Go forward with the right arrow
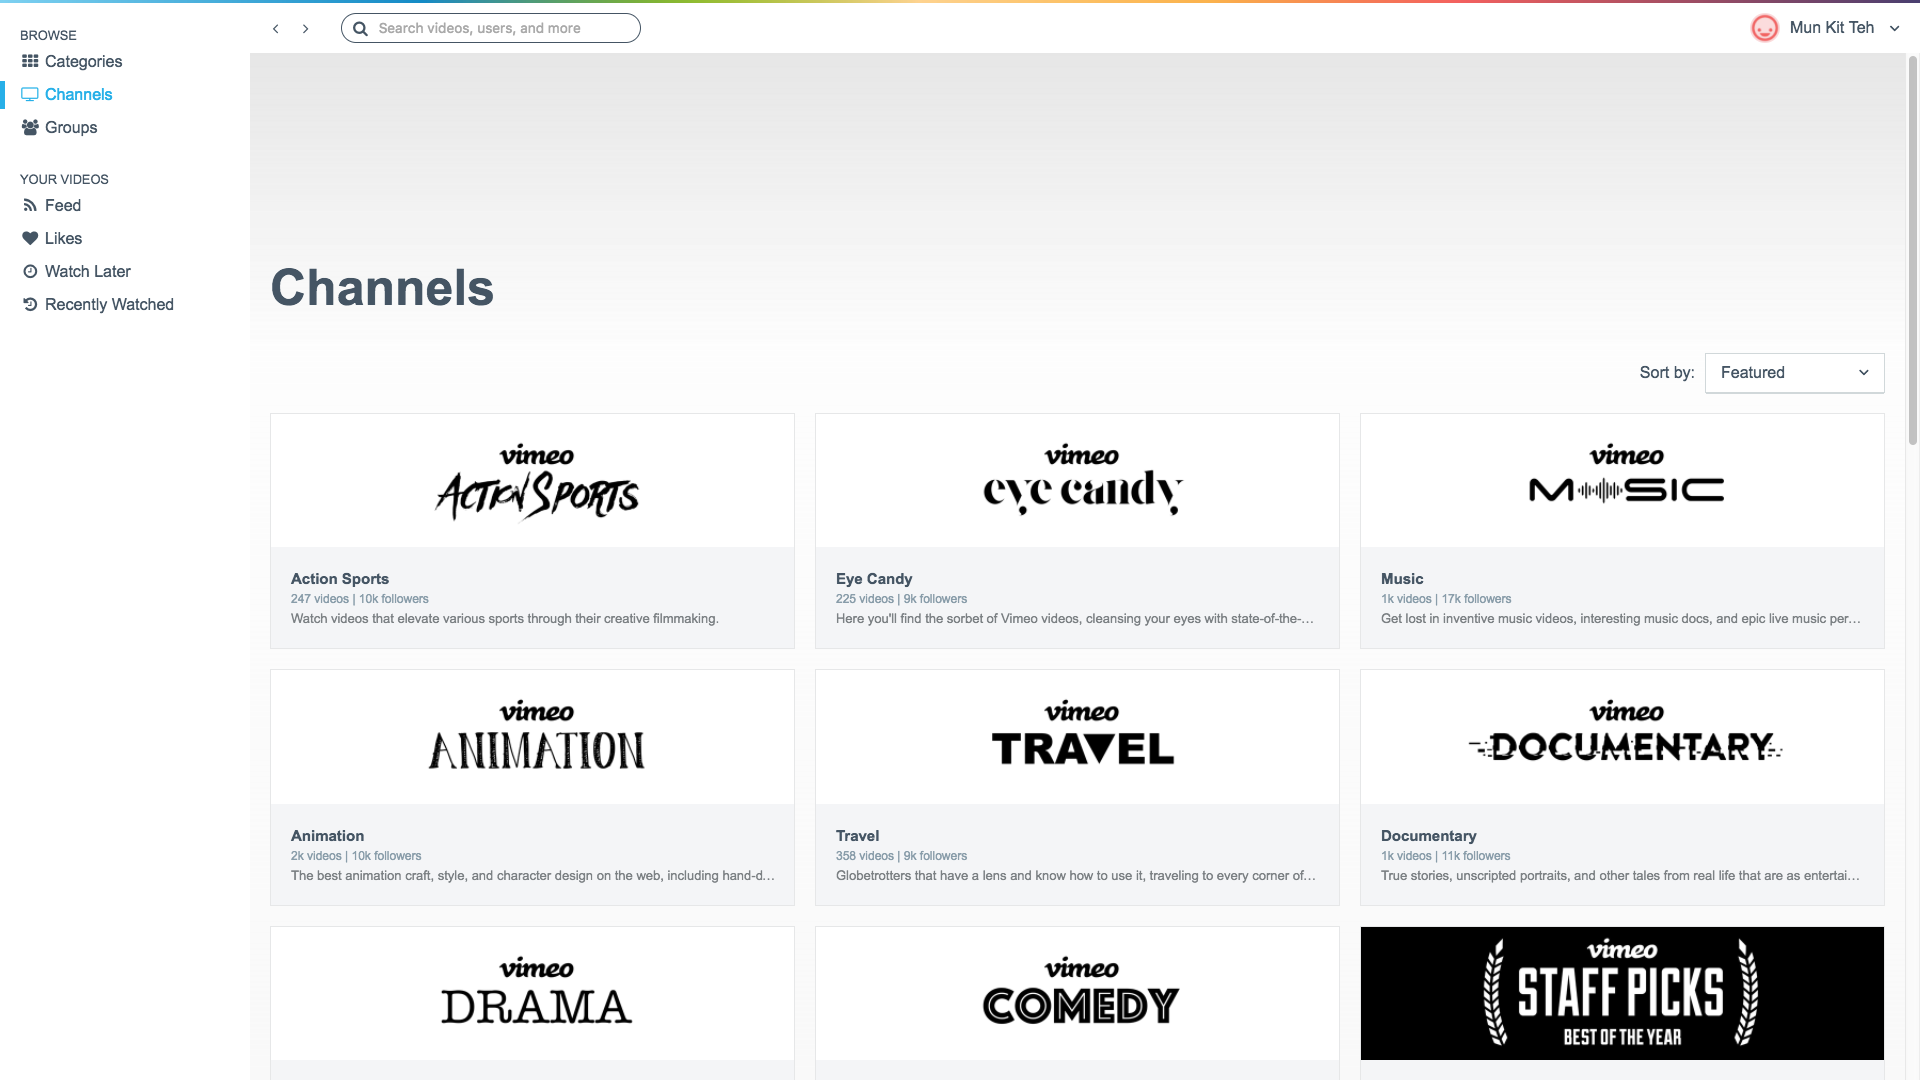 tap(306, 28)
